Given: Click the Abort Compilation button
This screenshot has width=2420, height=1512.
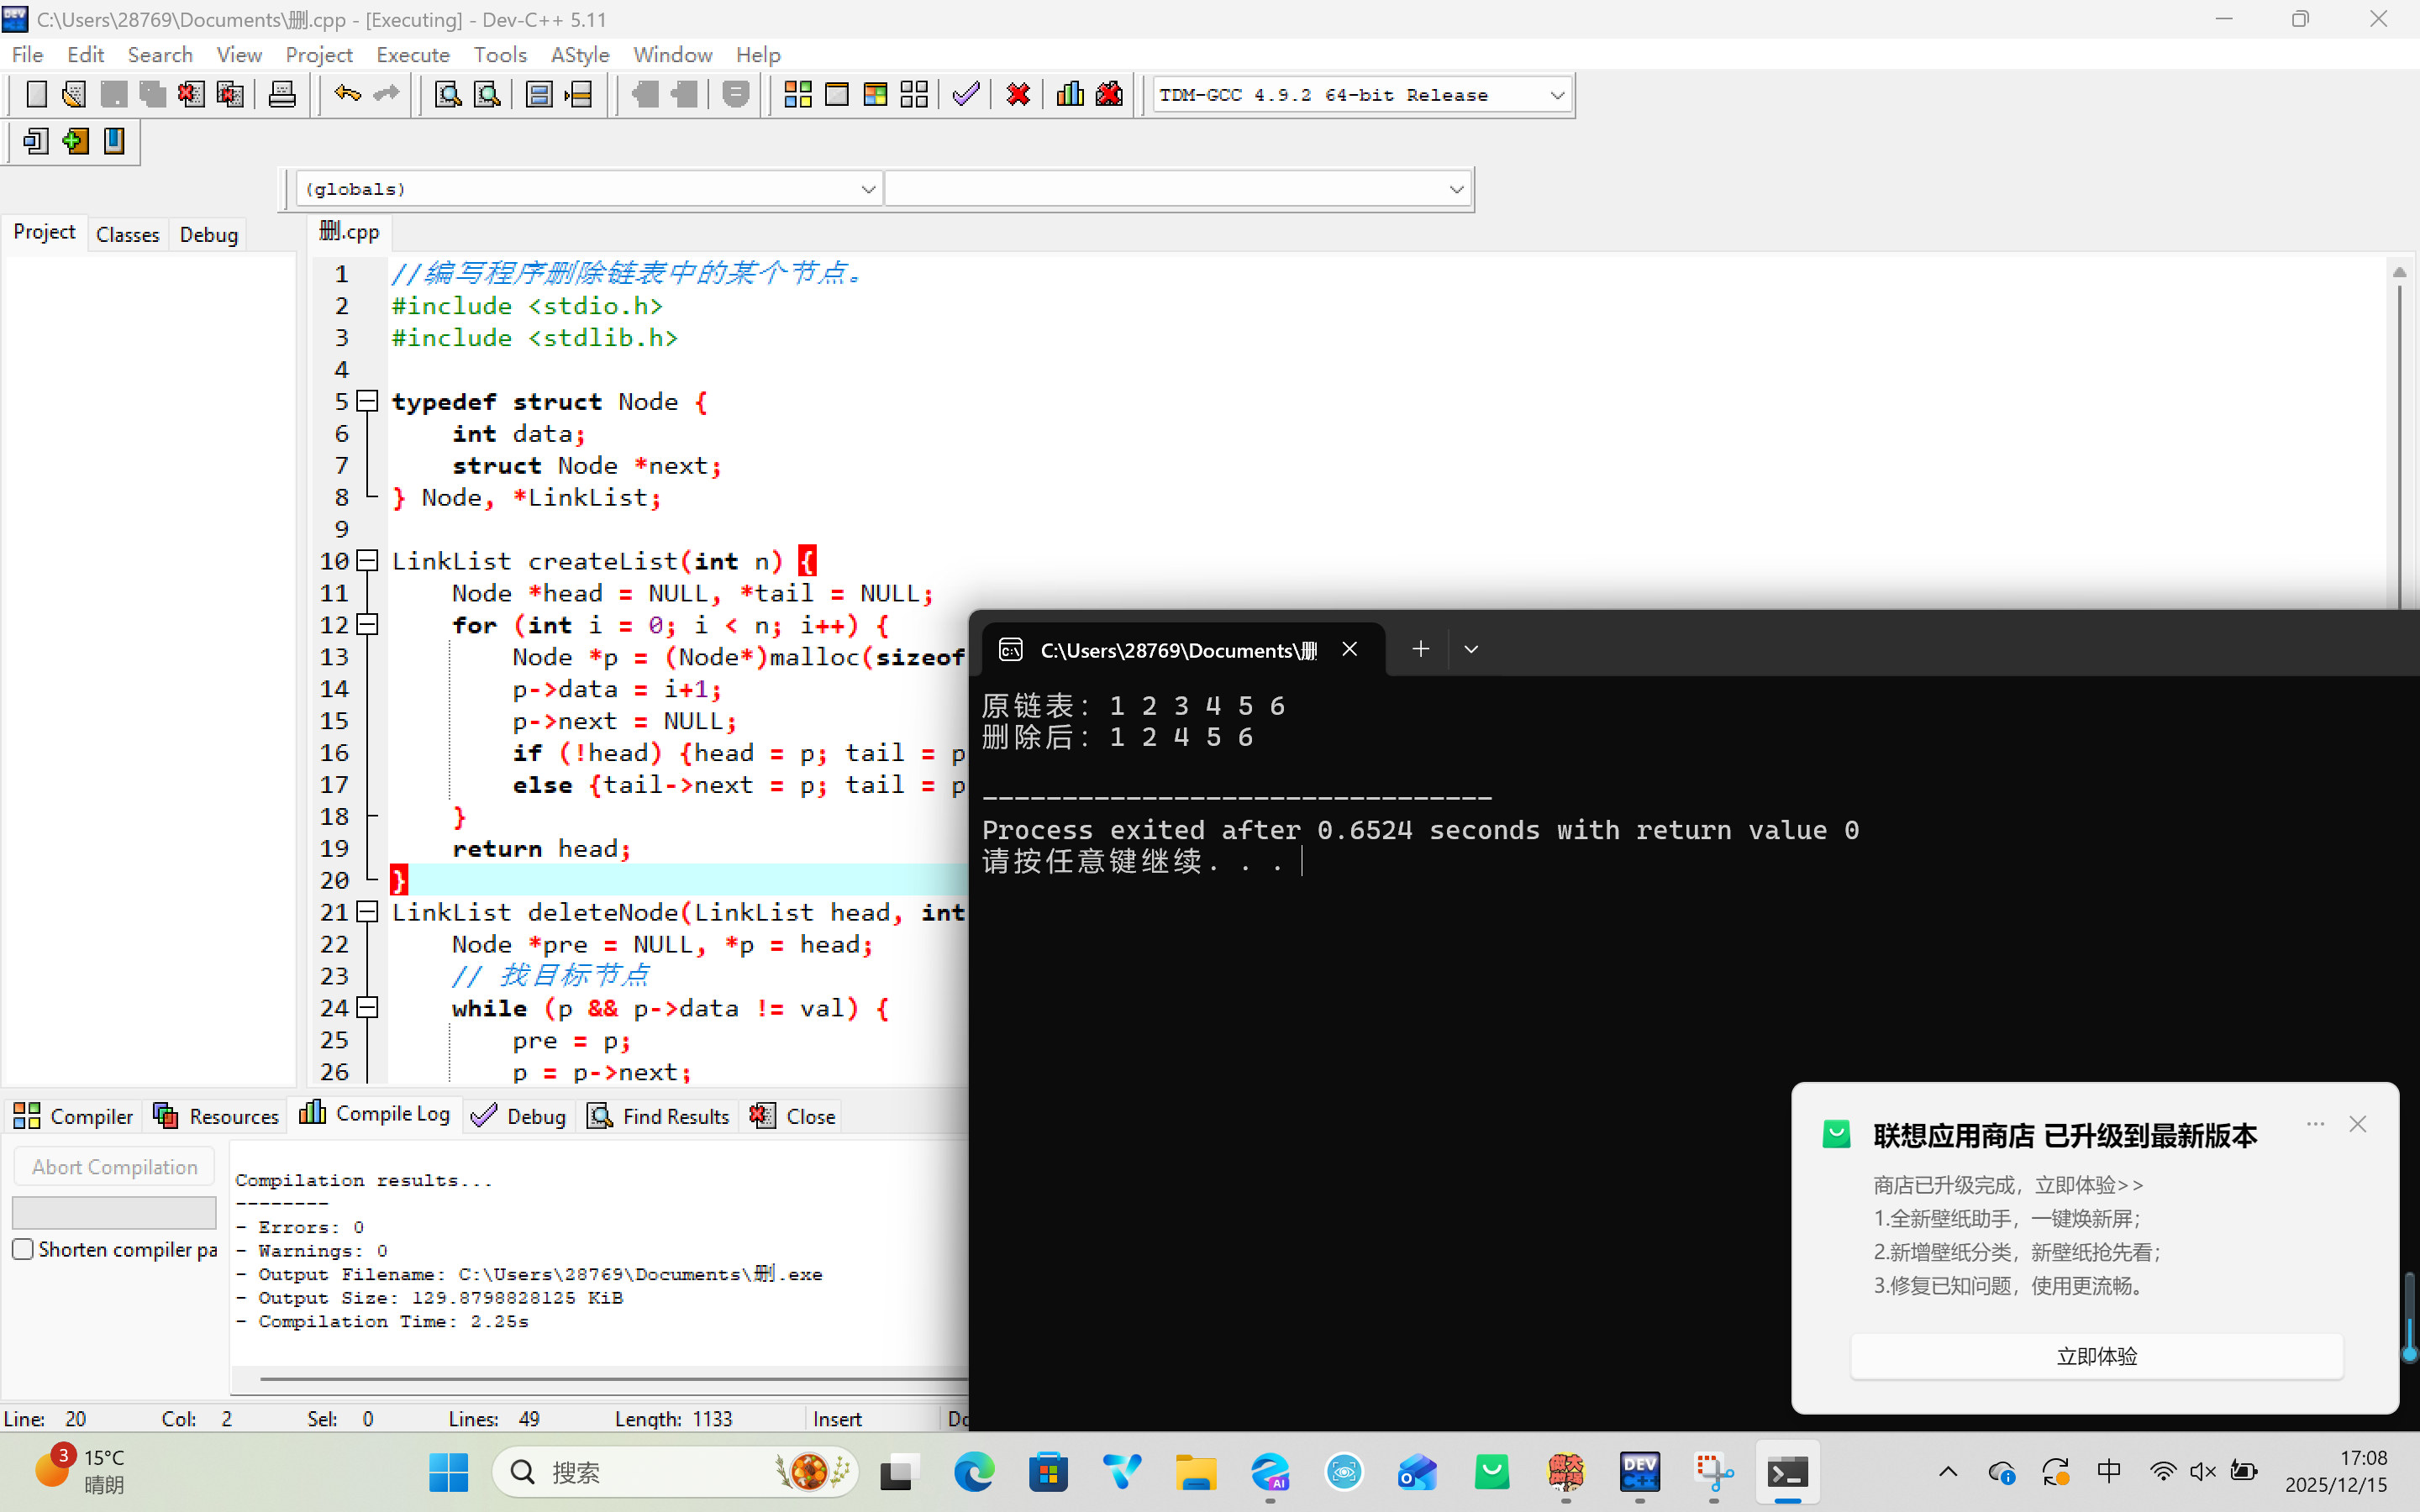Looking at the screenshot, I should (114, 1167).
